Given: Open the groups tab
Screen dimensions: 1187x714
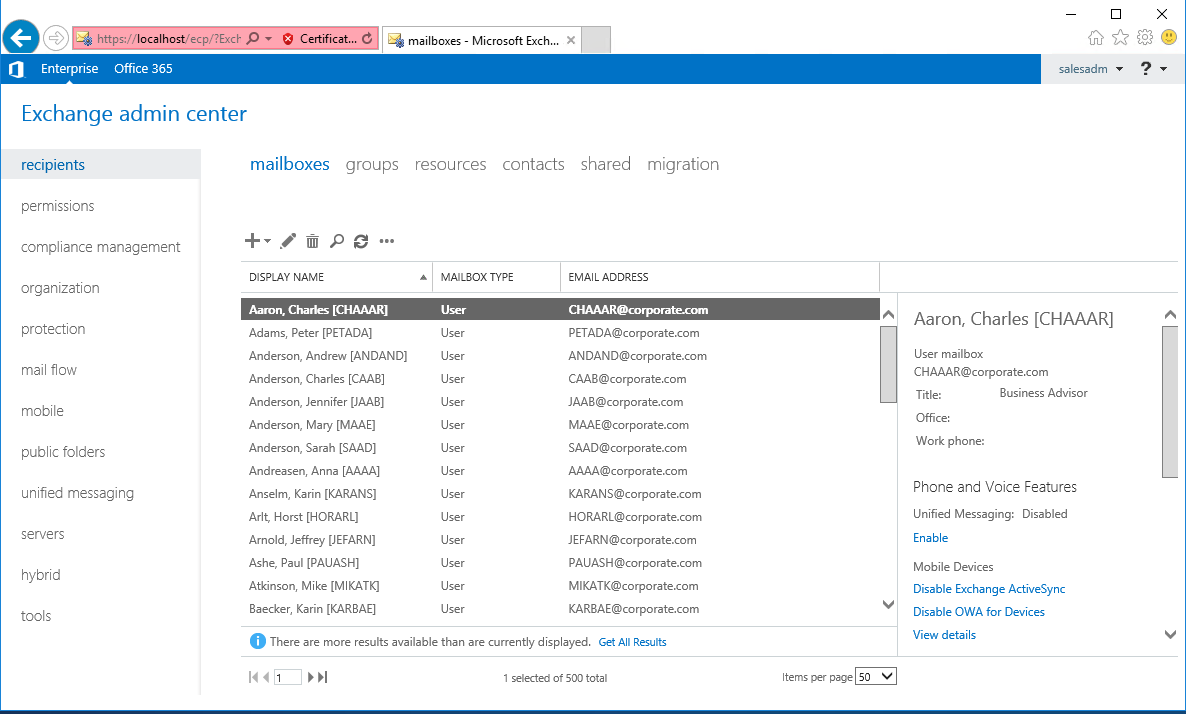Looking at the screenshot, I should coord(372,164).
